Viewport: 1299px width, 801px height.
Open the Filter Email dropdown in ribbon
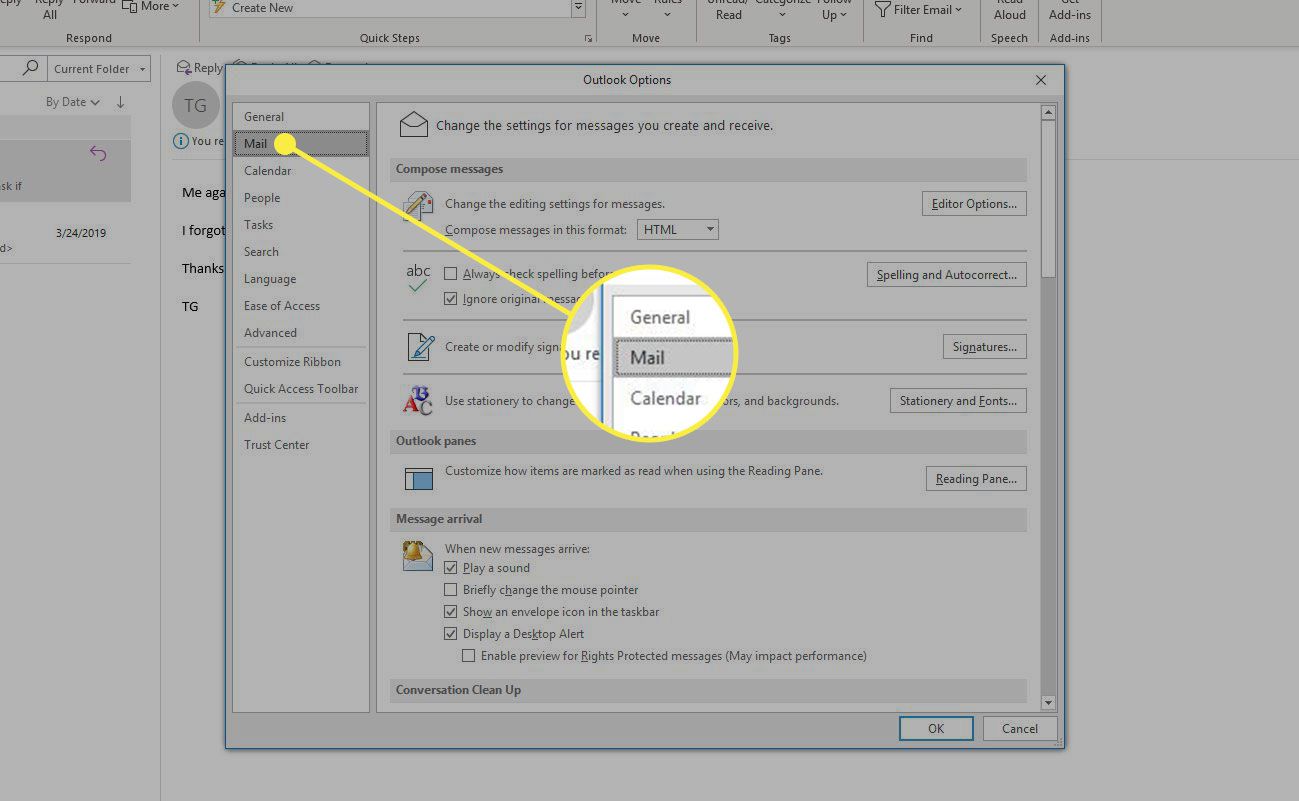click(918, 10)
